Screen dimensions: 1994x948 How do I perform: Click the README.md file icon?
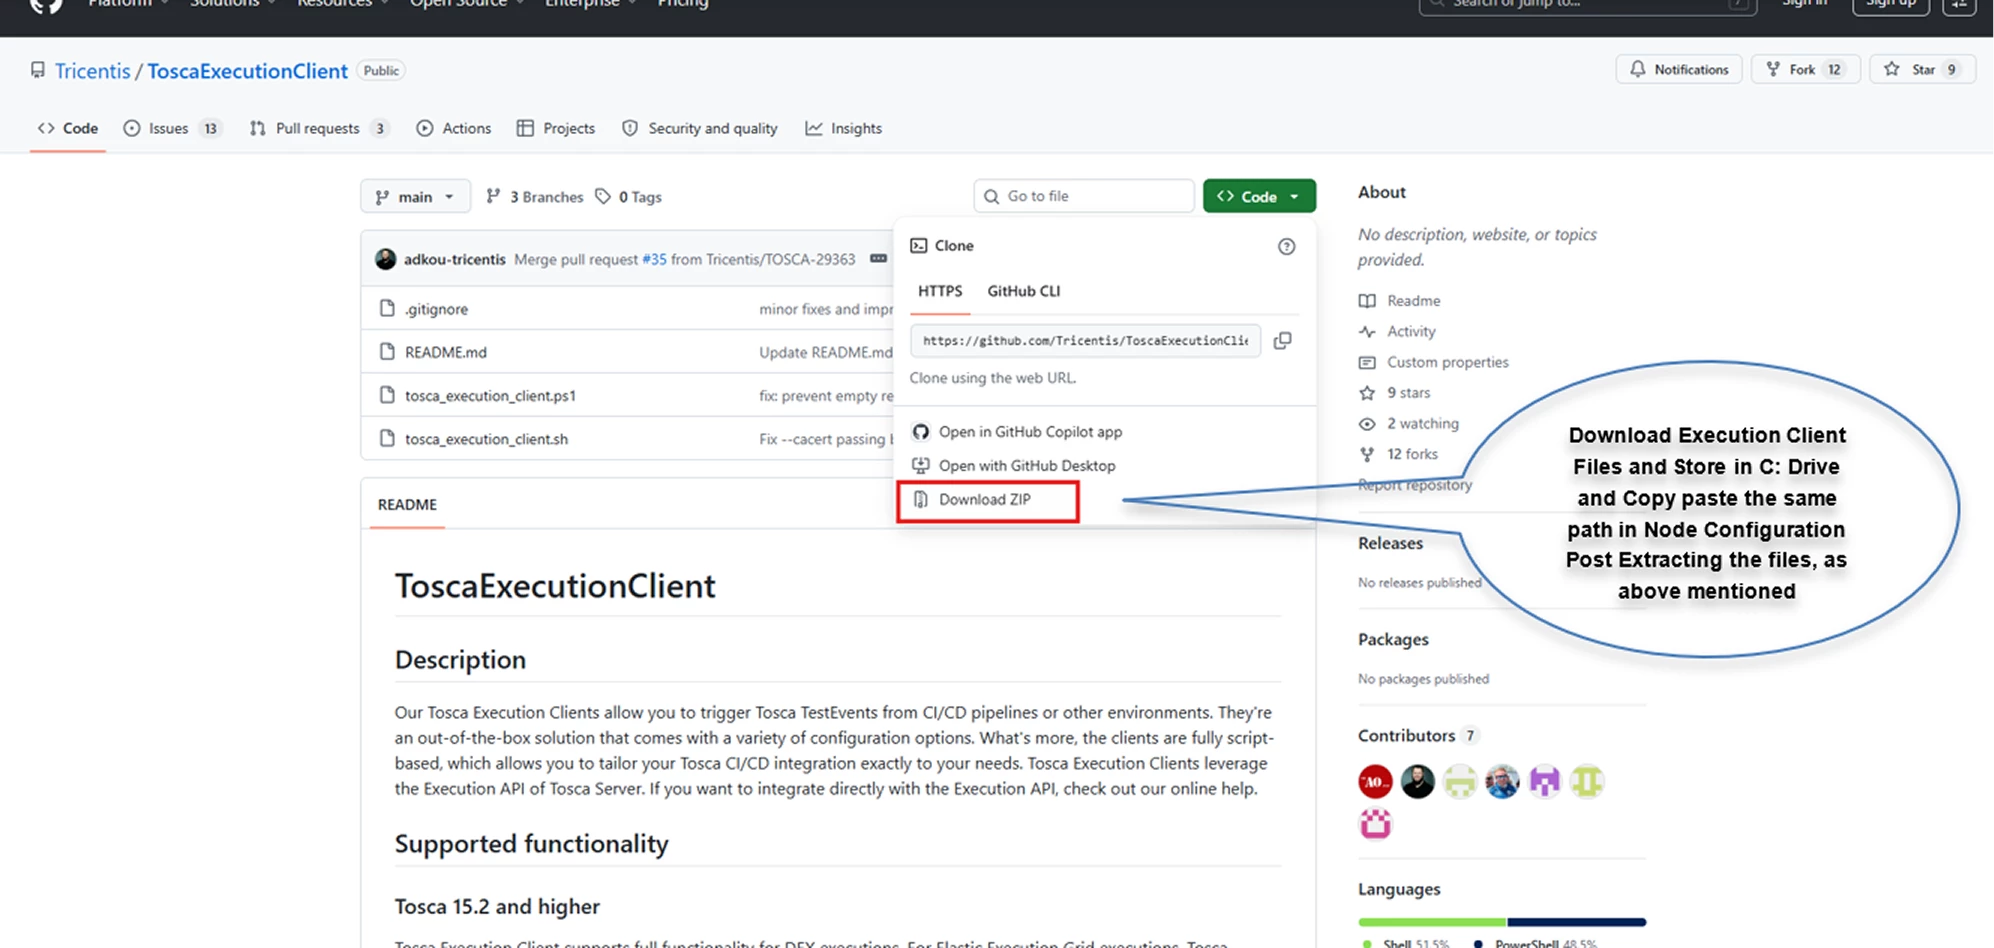click(x=387, y=352)
